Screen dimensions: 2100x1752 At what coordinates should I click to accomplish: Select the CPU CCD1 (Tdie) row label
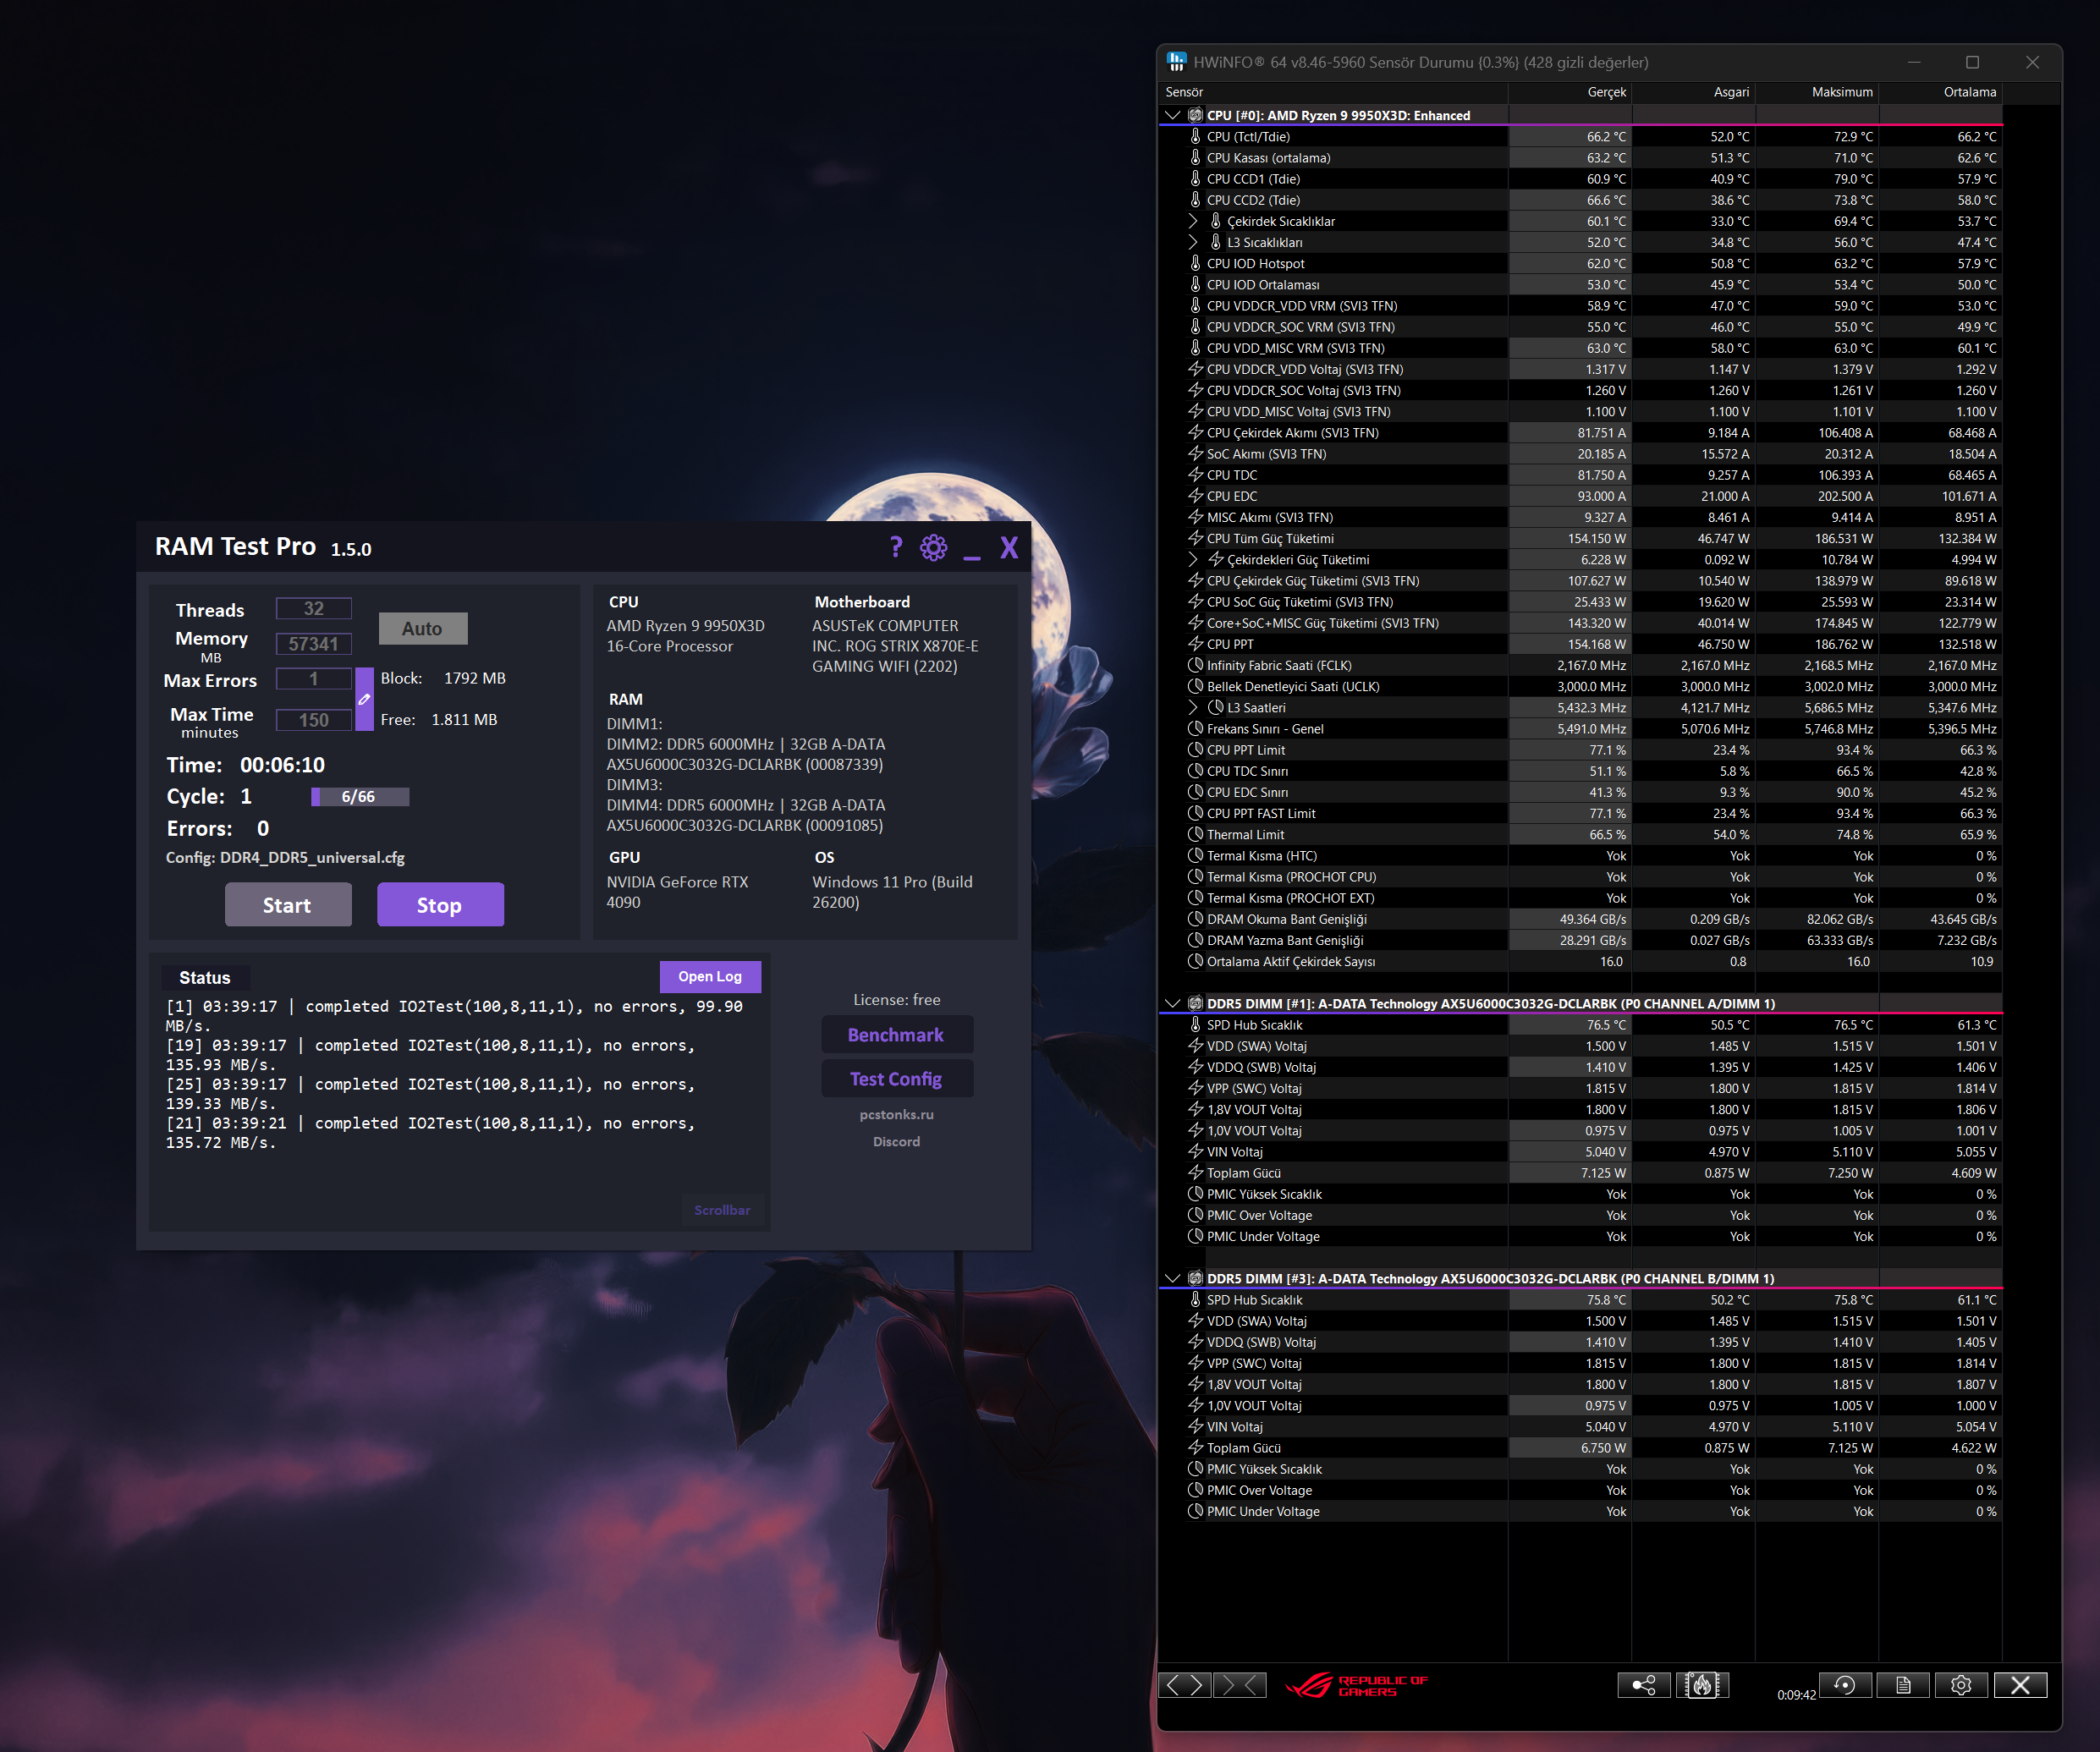1253,179
